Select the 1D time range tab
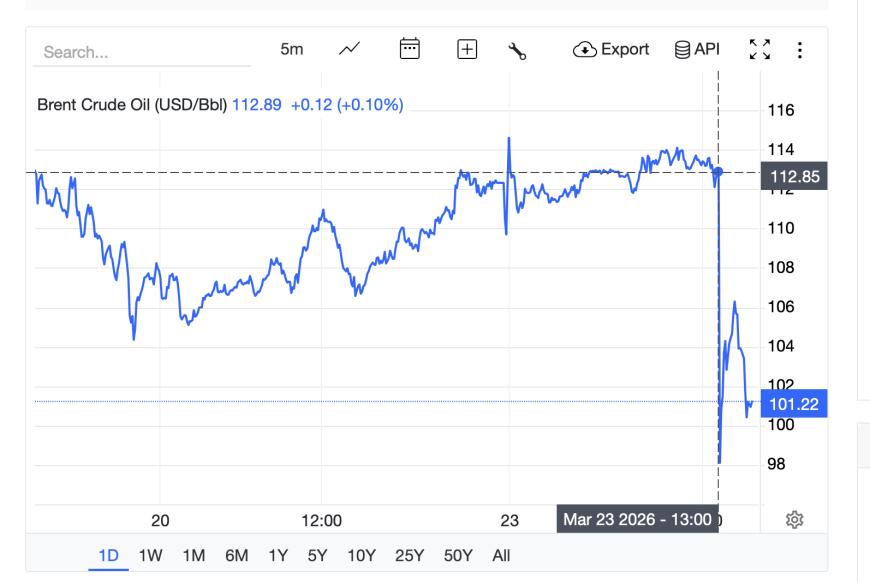 (108, 555)
